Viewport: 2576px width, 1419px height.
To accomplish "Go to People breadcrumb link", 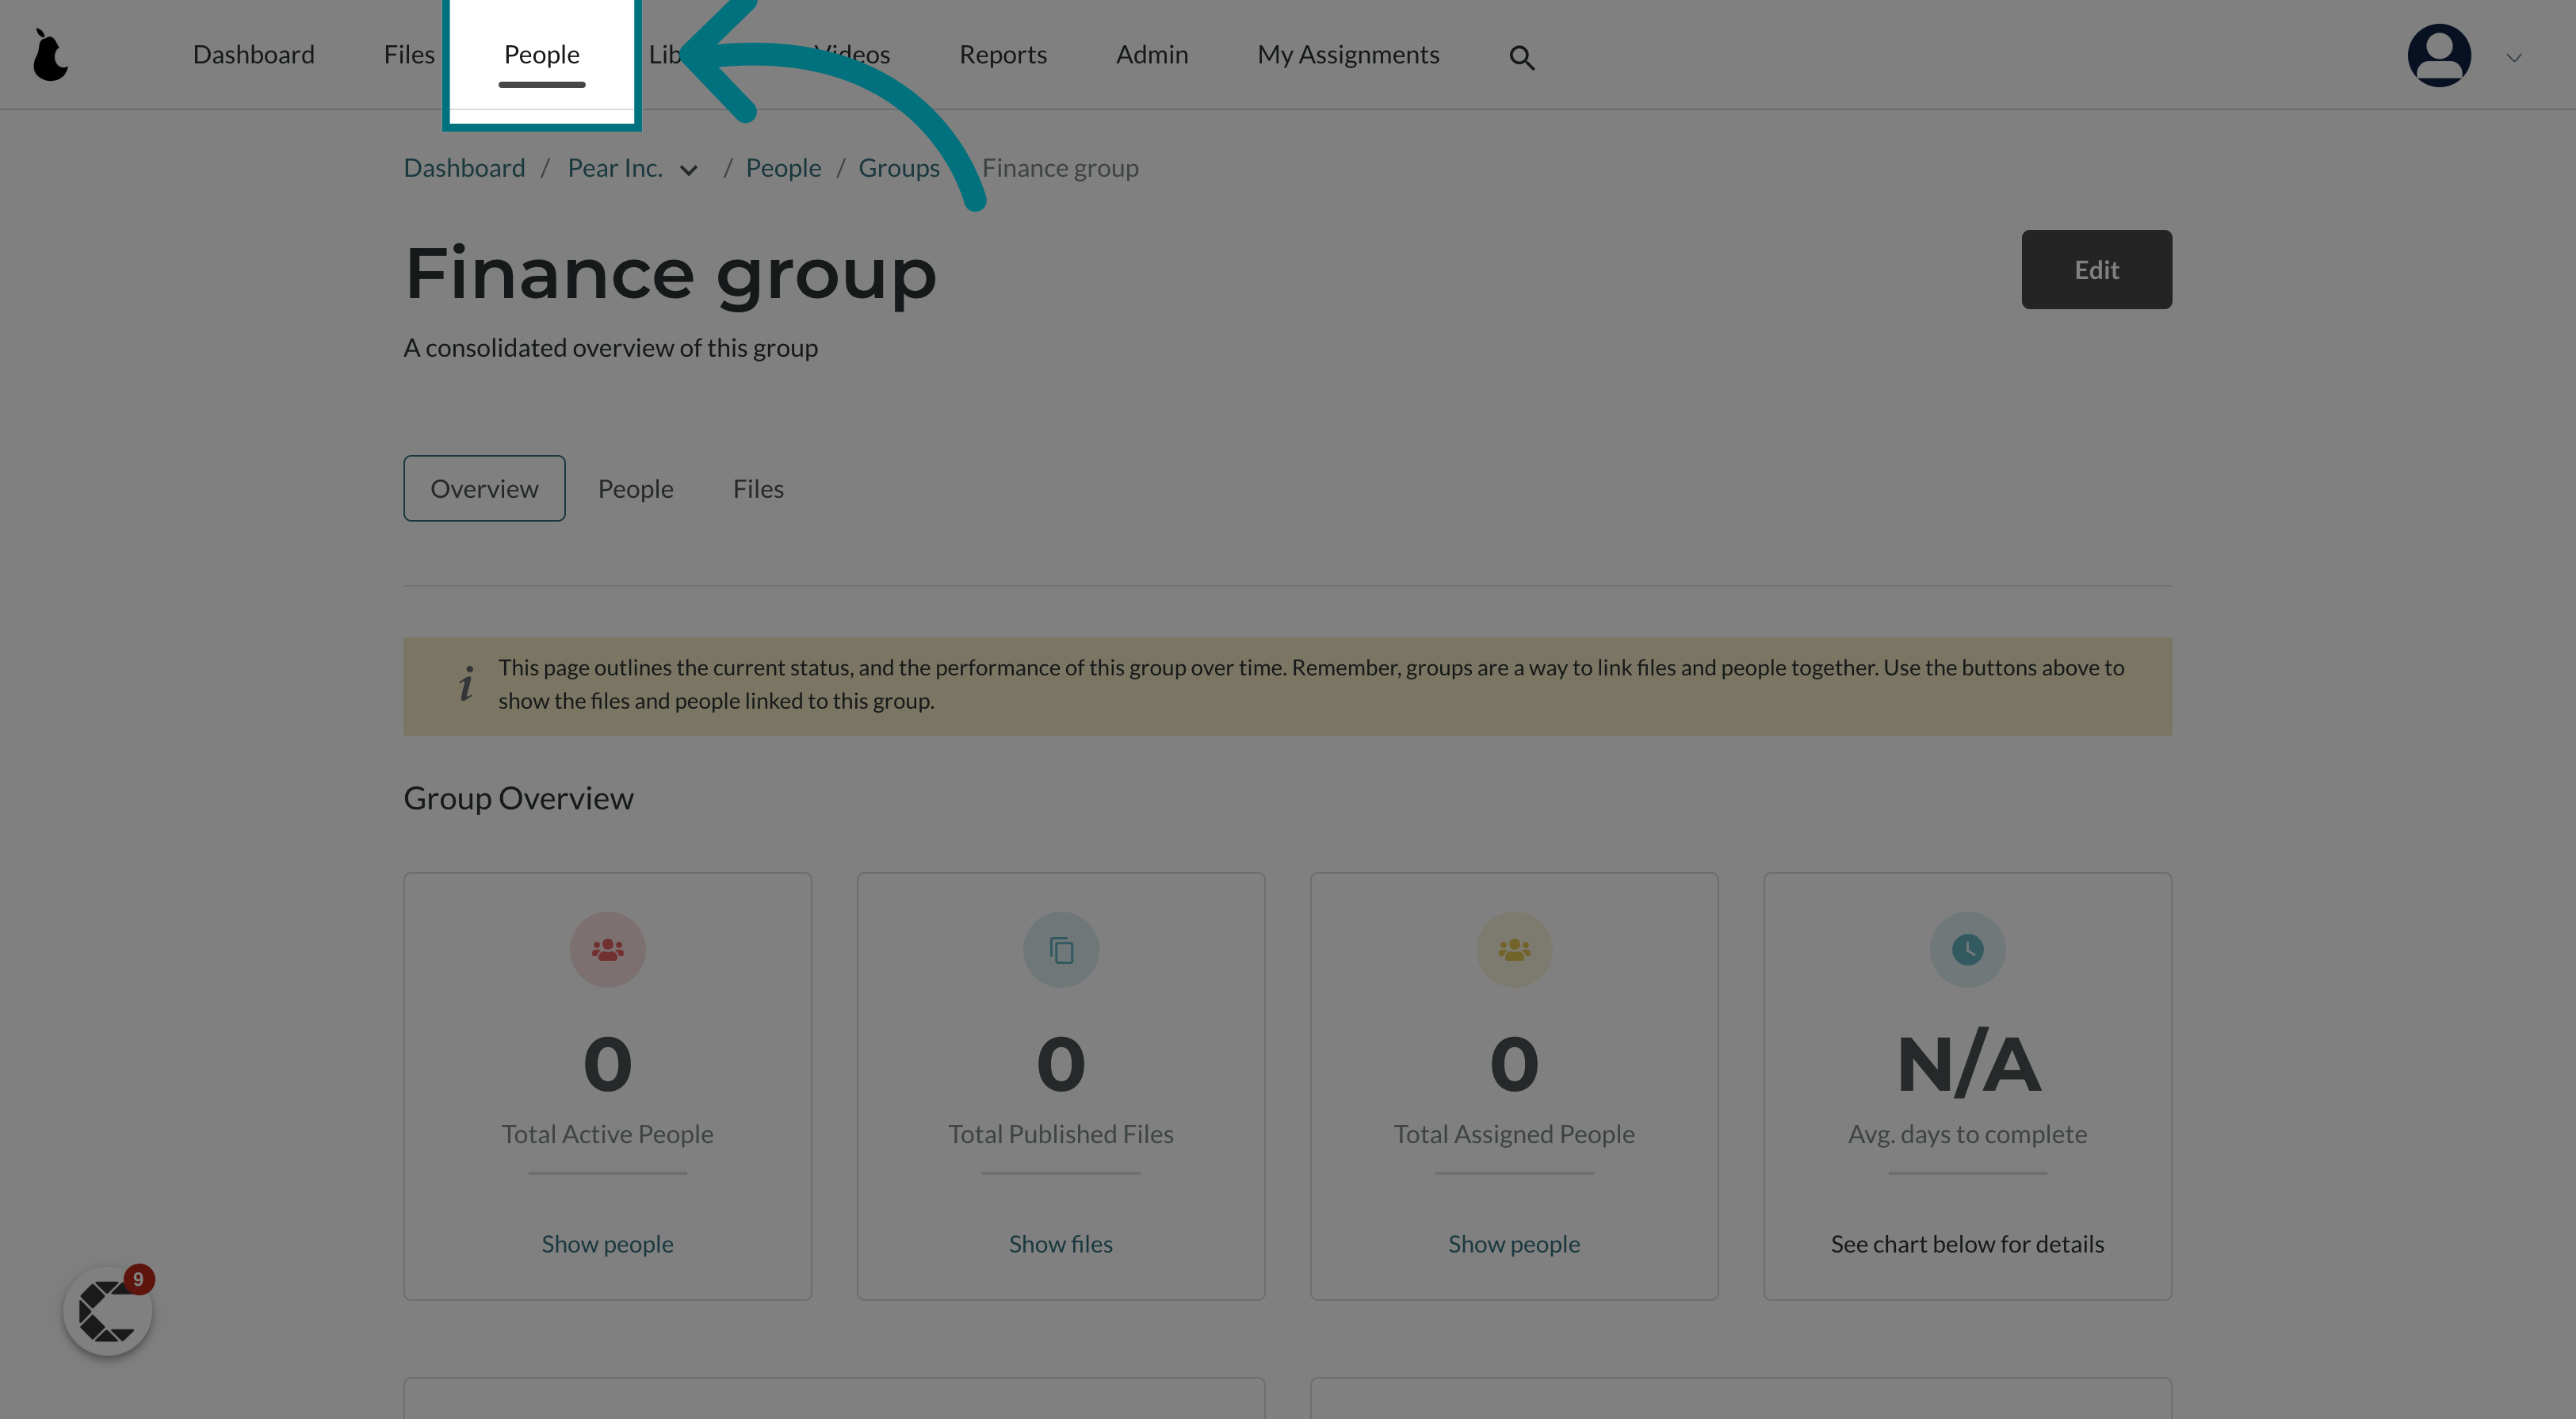I will click(783, 168).
